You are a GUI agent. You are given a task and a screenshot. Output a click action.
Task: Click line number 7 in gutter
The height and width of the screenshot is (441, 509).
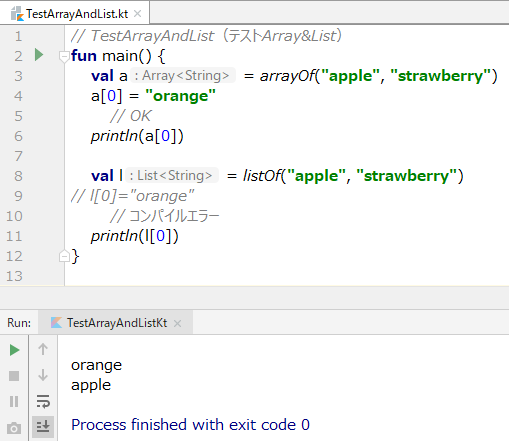[x=18, y=156]
